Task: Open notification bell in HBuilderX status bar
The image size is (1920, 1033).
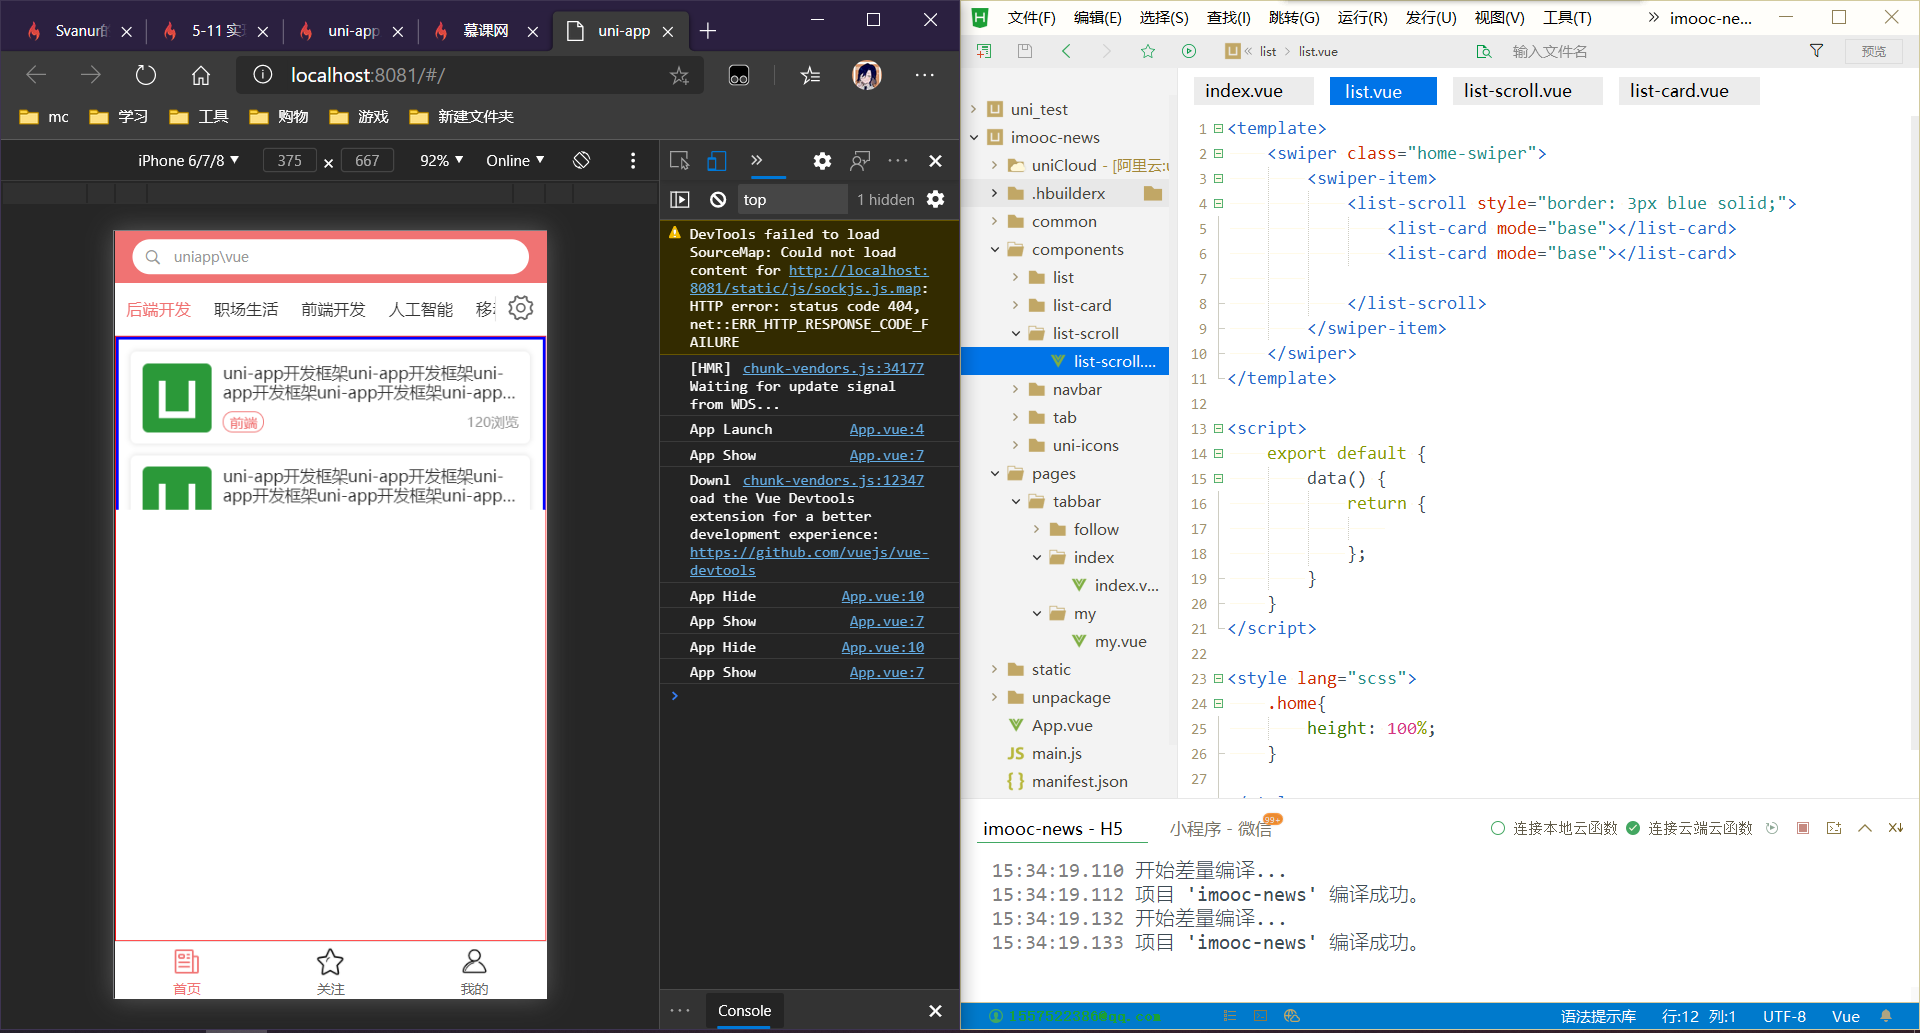Action: click(x=1886, y=1016)
